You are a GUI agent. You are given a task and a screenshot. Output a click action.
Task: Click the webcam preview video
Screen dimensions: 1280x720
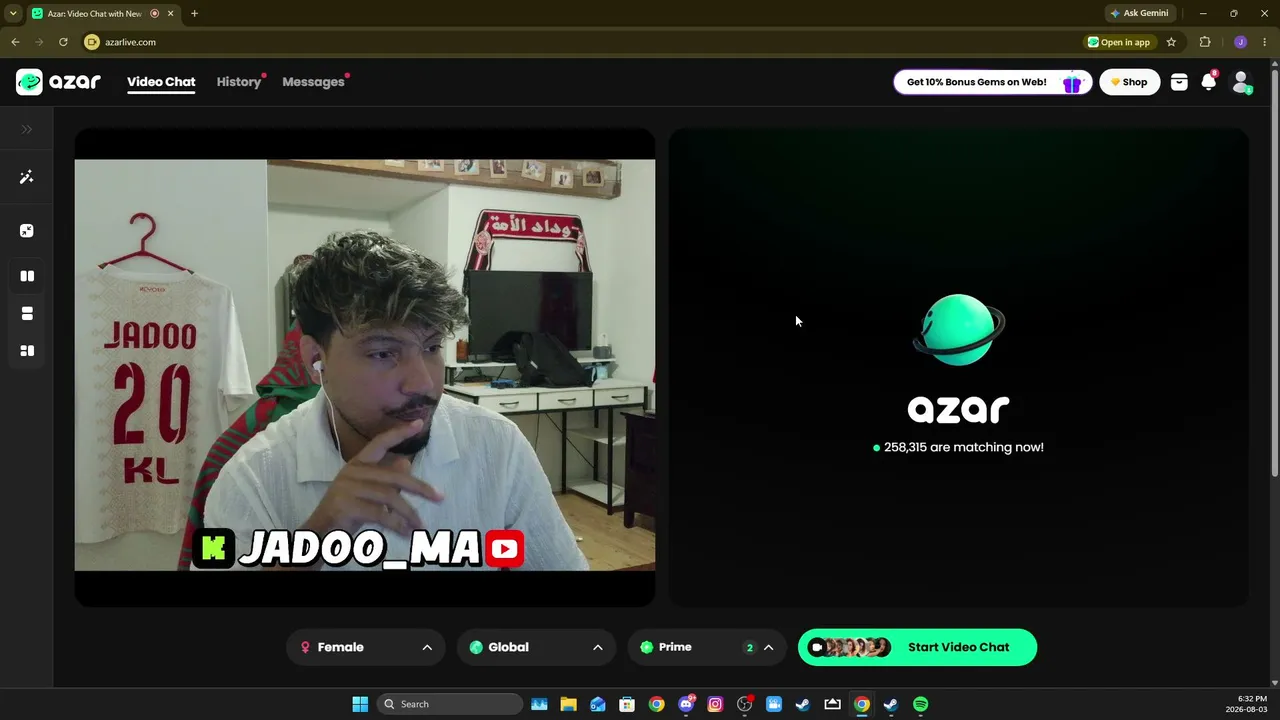tap(365, 365)
